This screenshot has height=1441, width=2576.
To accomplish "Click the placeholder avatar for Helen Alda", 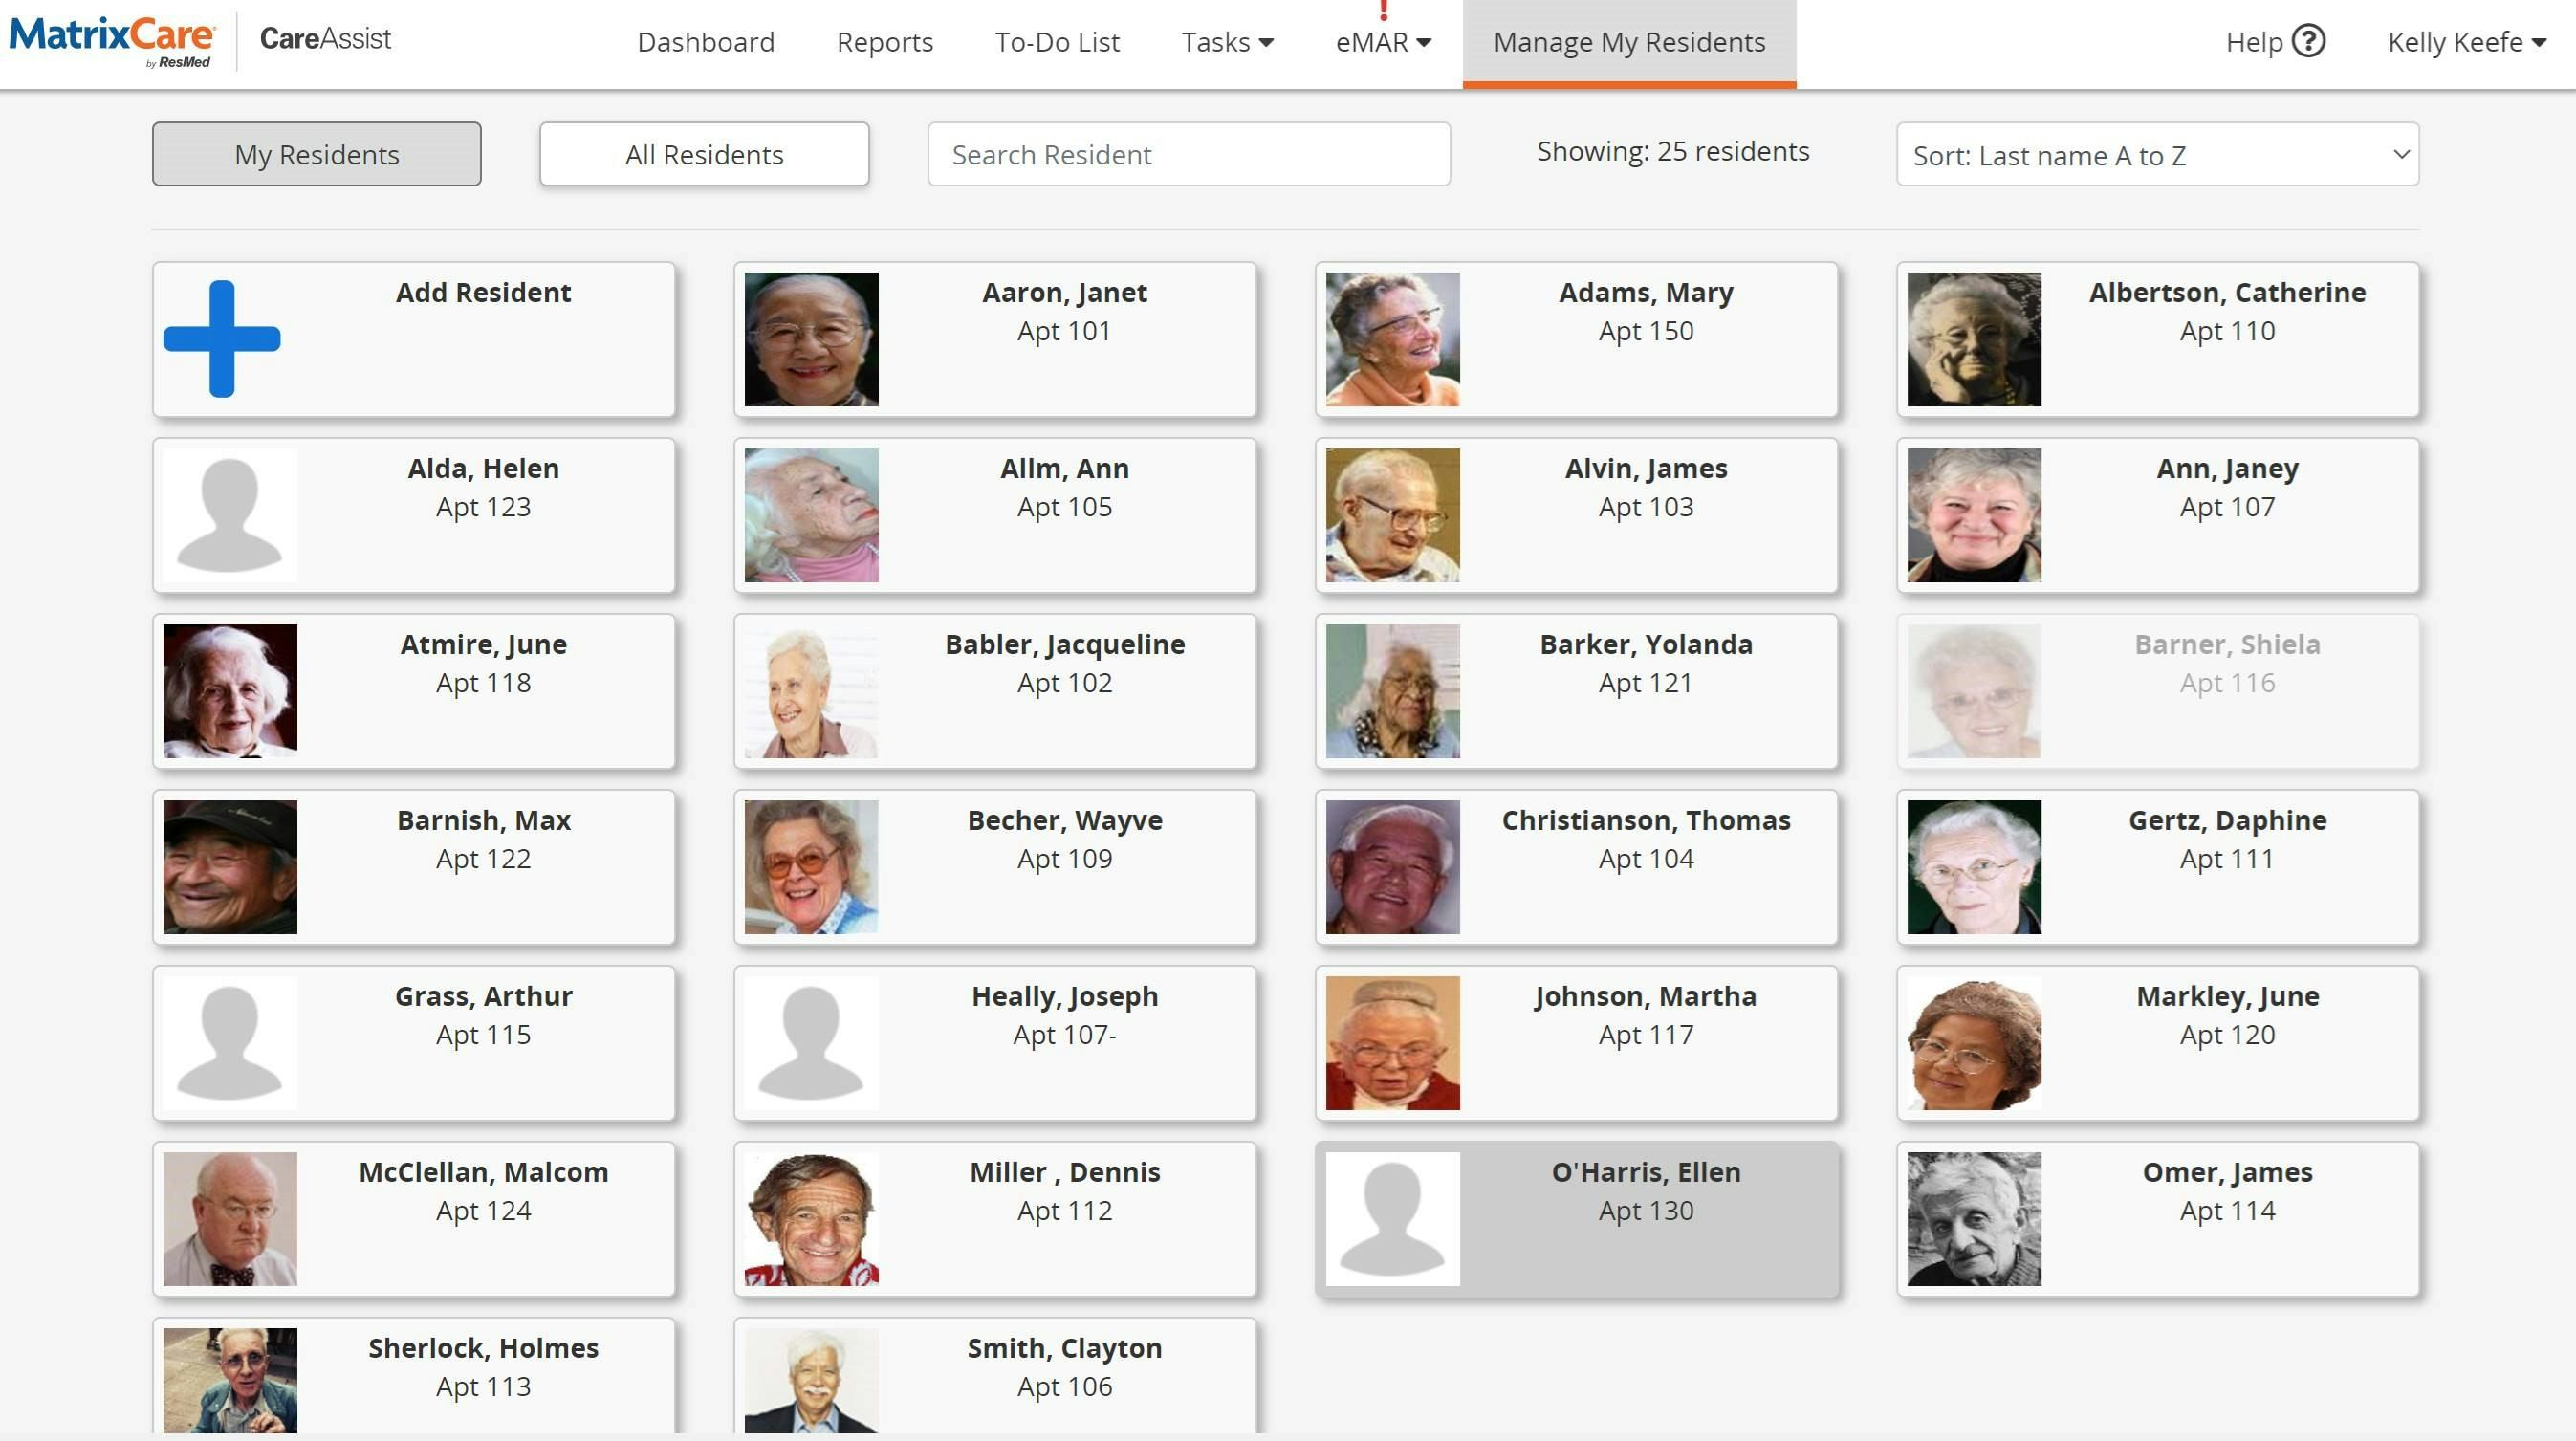I will (x=229, y=514).
